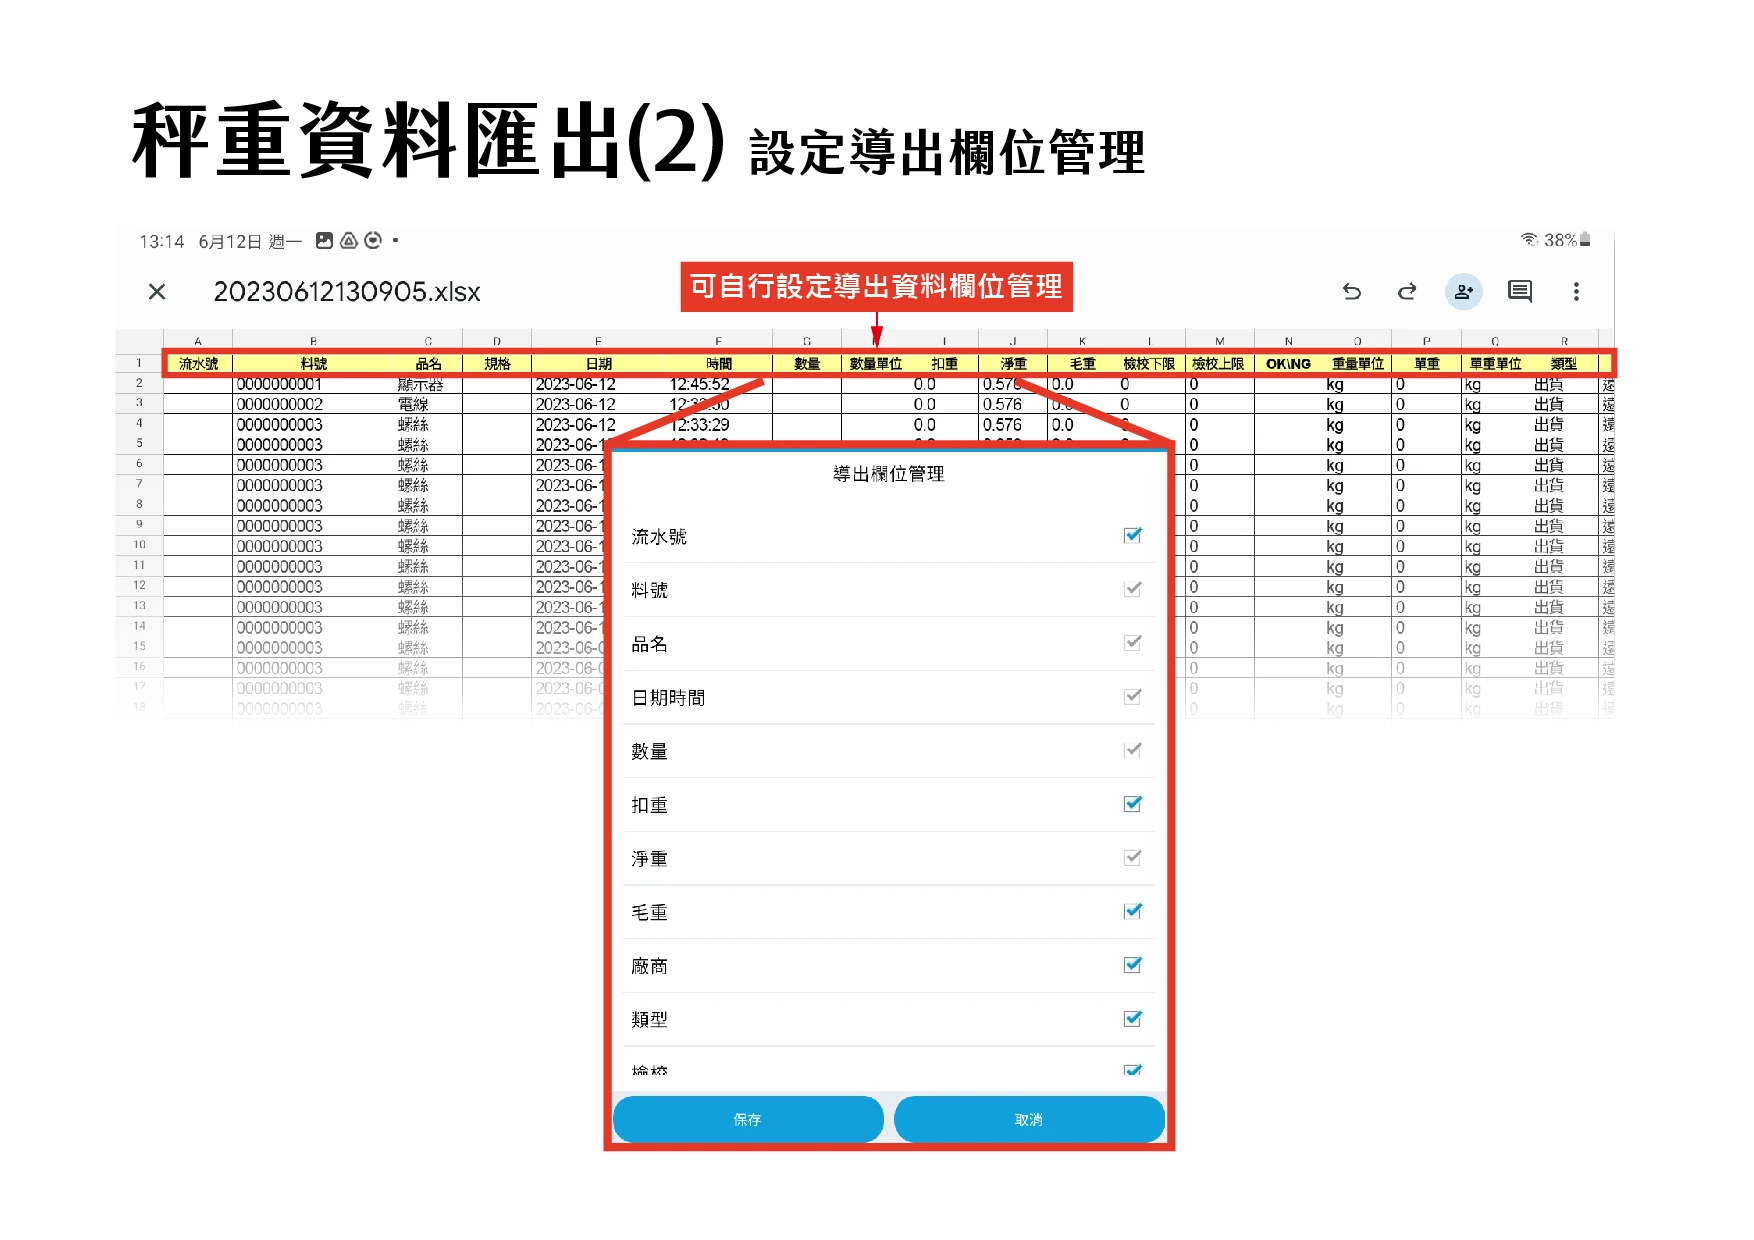Select the 料號 header cell
Viewport: 1754px width, 1240px height.
click(x=314, y=364)
